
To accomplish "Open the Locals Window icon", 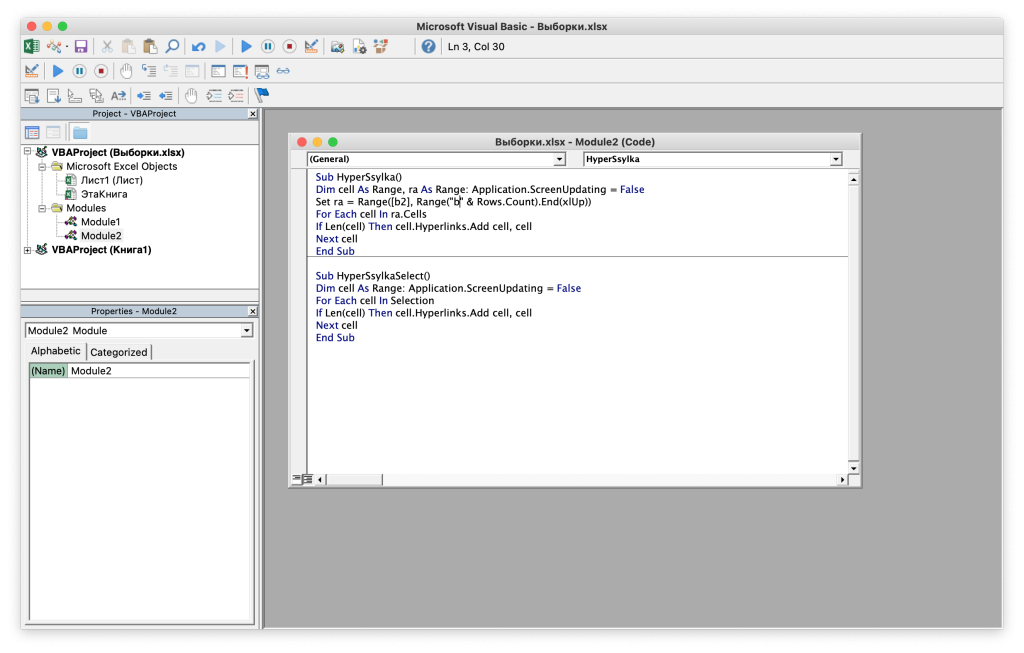I will [x=218, y=71].
